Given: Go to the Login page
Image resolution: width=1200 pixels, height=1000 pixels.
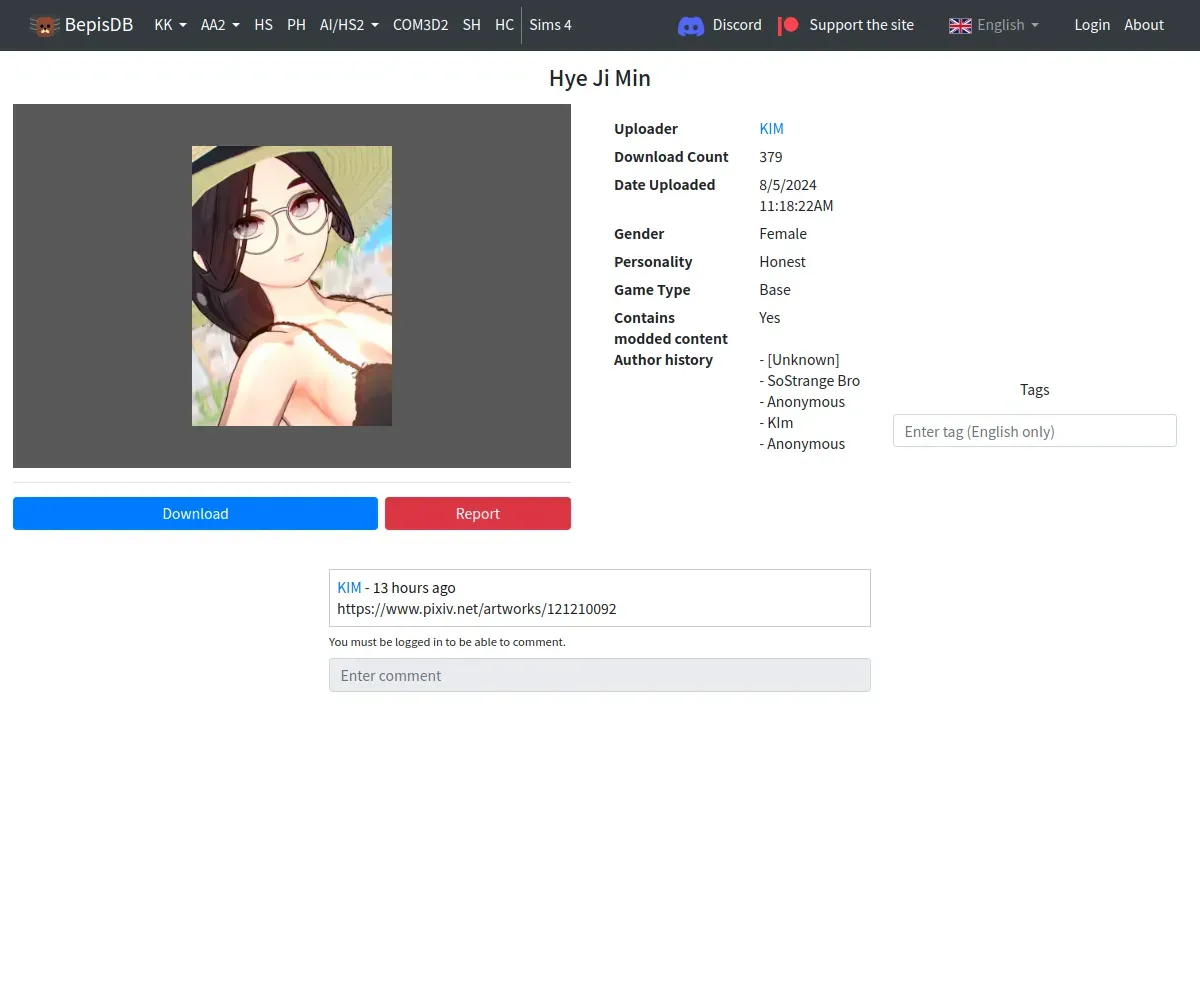Looking at the screenshot, I should point(1092,25).
